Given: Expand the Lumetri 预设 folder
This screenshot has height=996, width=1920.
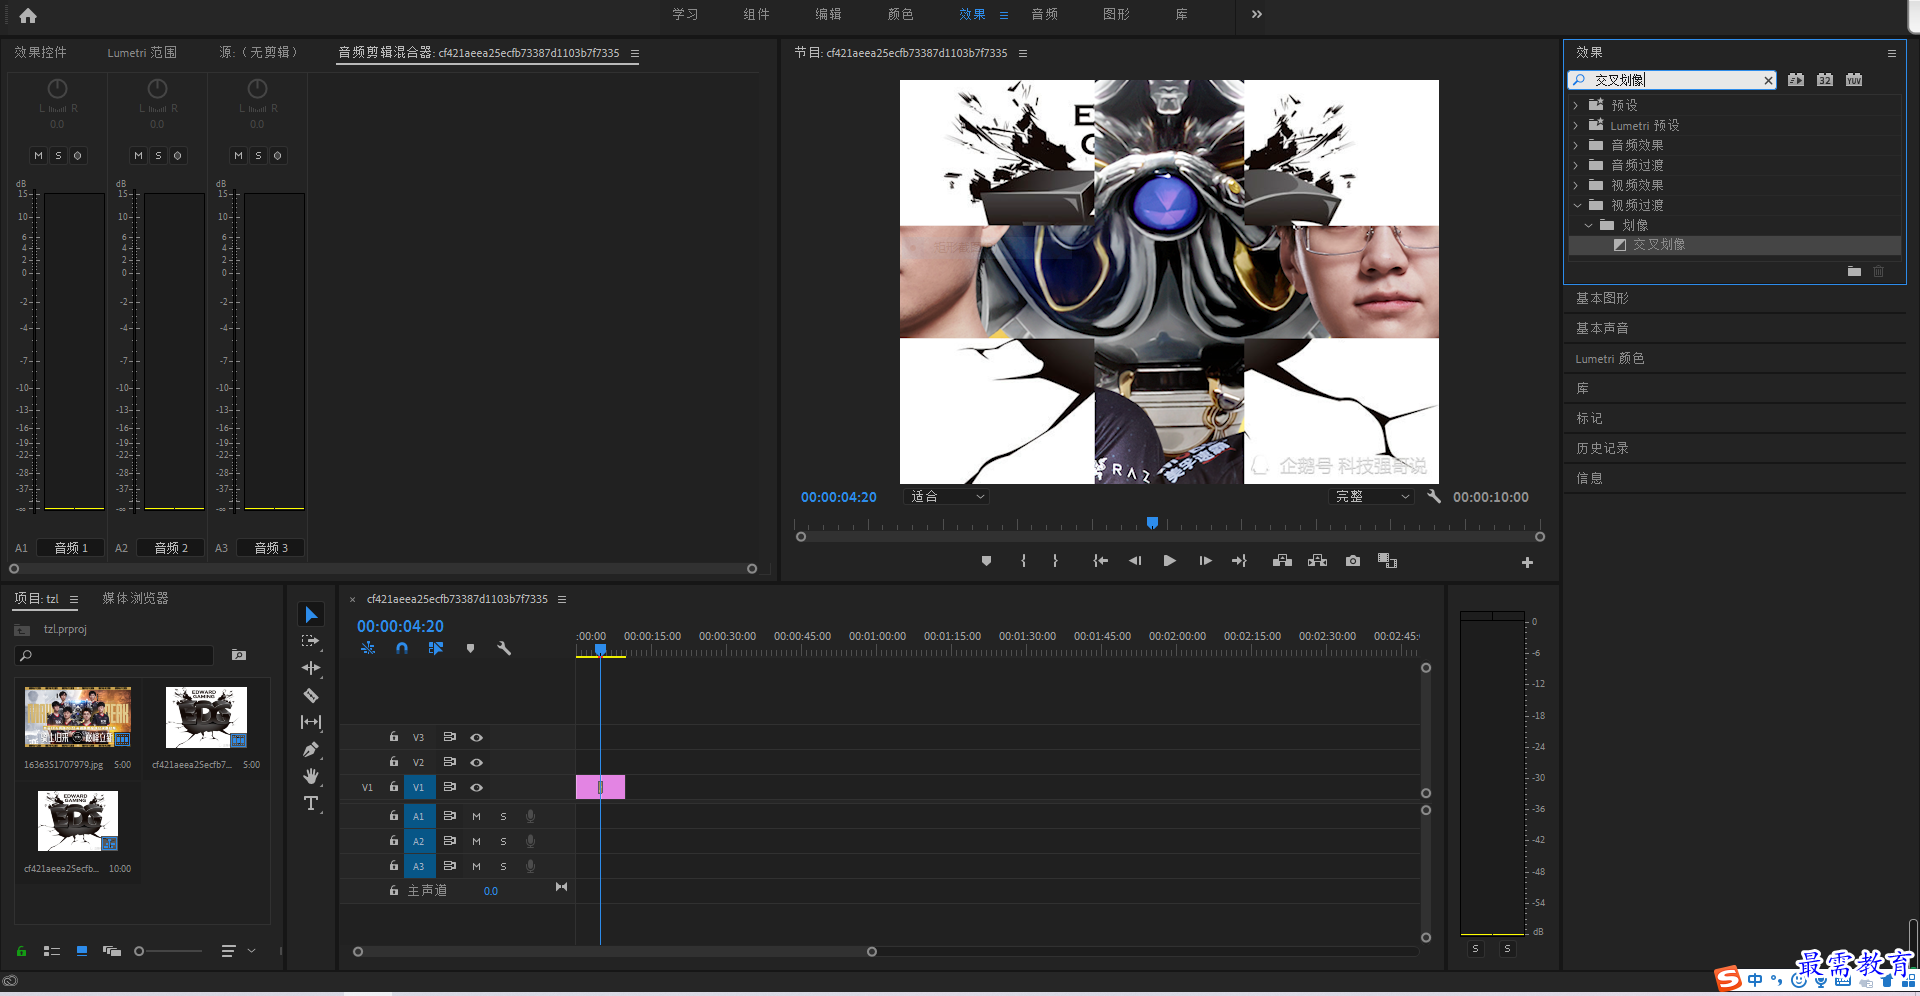Looking at the screenshot, I should click(x=1576, y=125).
